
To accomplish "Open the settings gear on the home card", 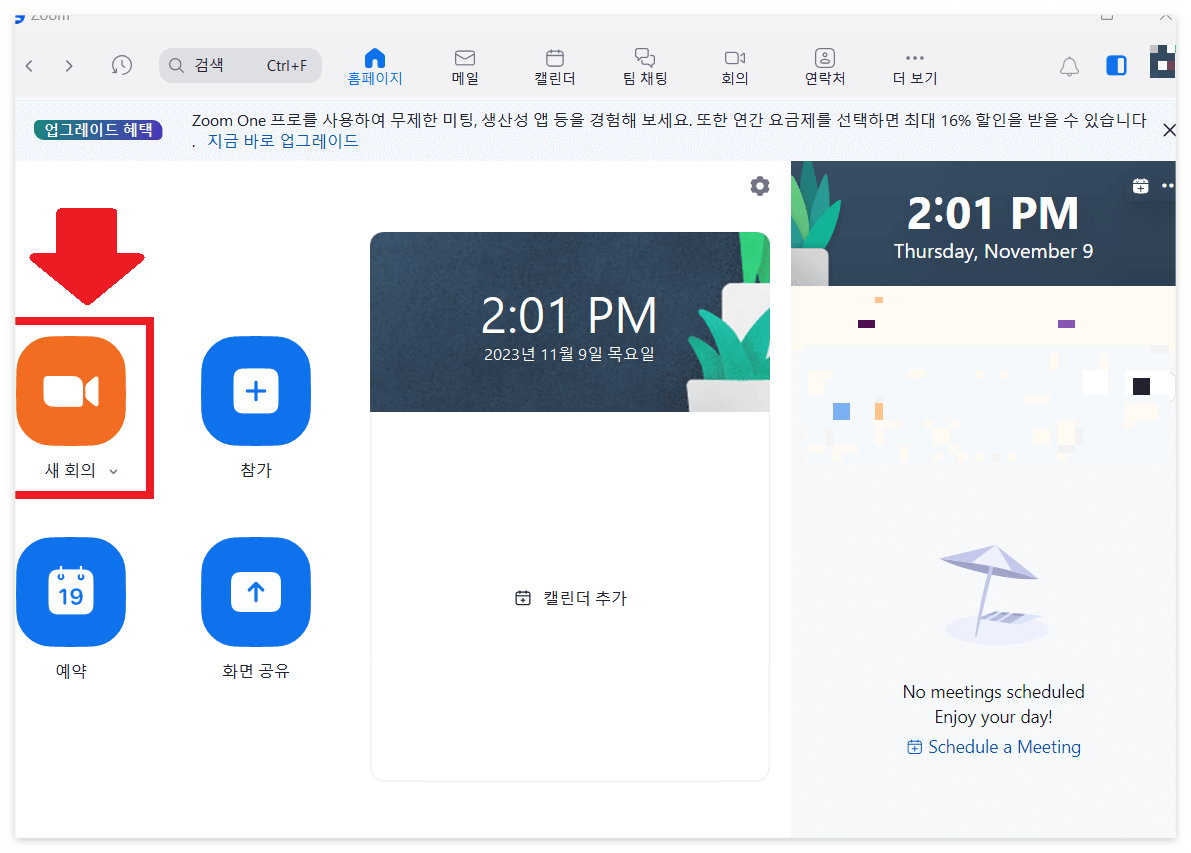I will [760, 186].
